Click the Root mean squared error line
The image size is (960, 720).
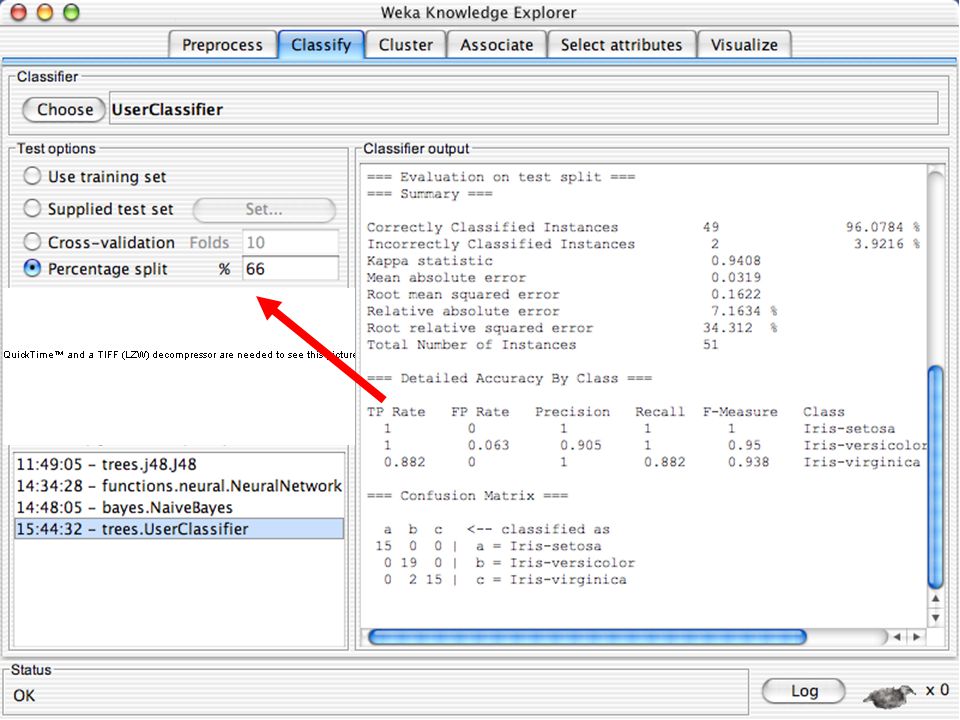pyautogui.click(x=564, y=294)
